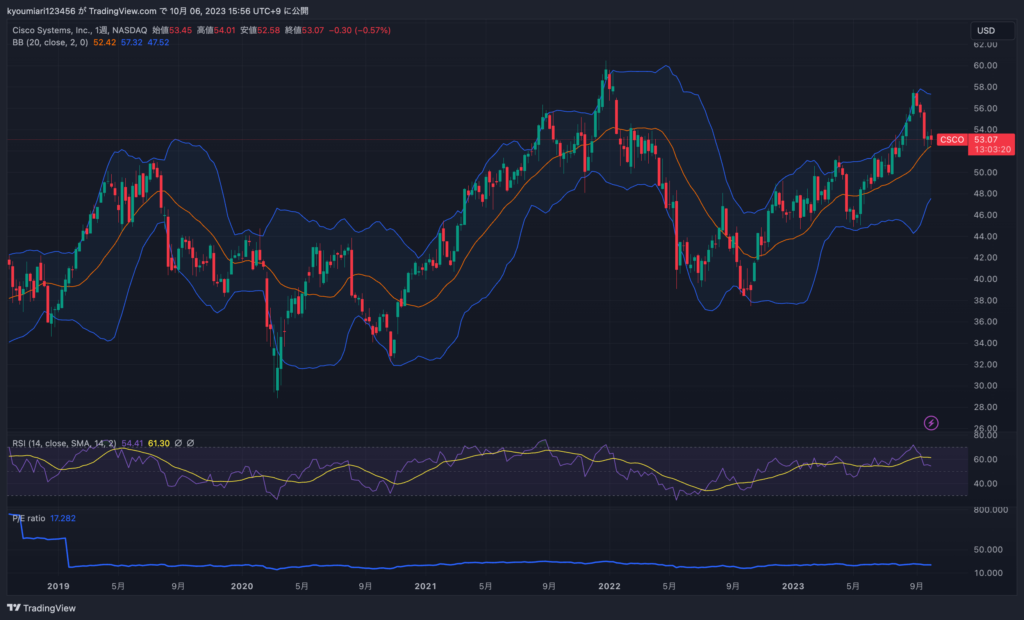1024x620 pixels.
Task: Click the 9月 label following 2023's 5月
Action: [916, 586]
